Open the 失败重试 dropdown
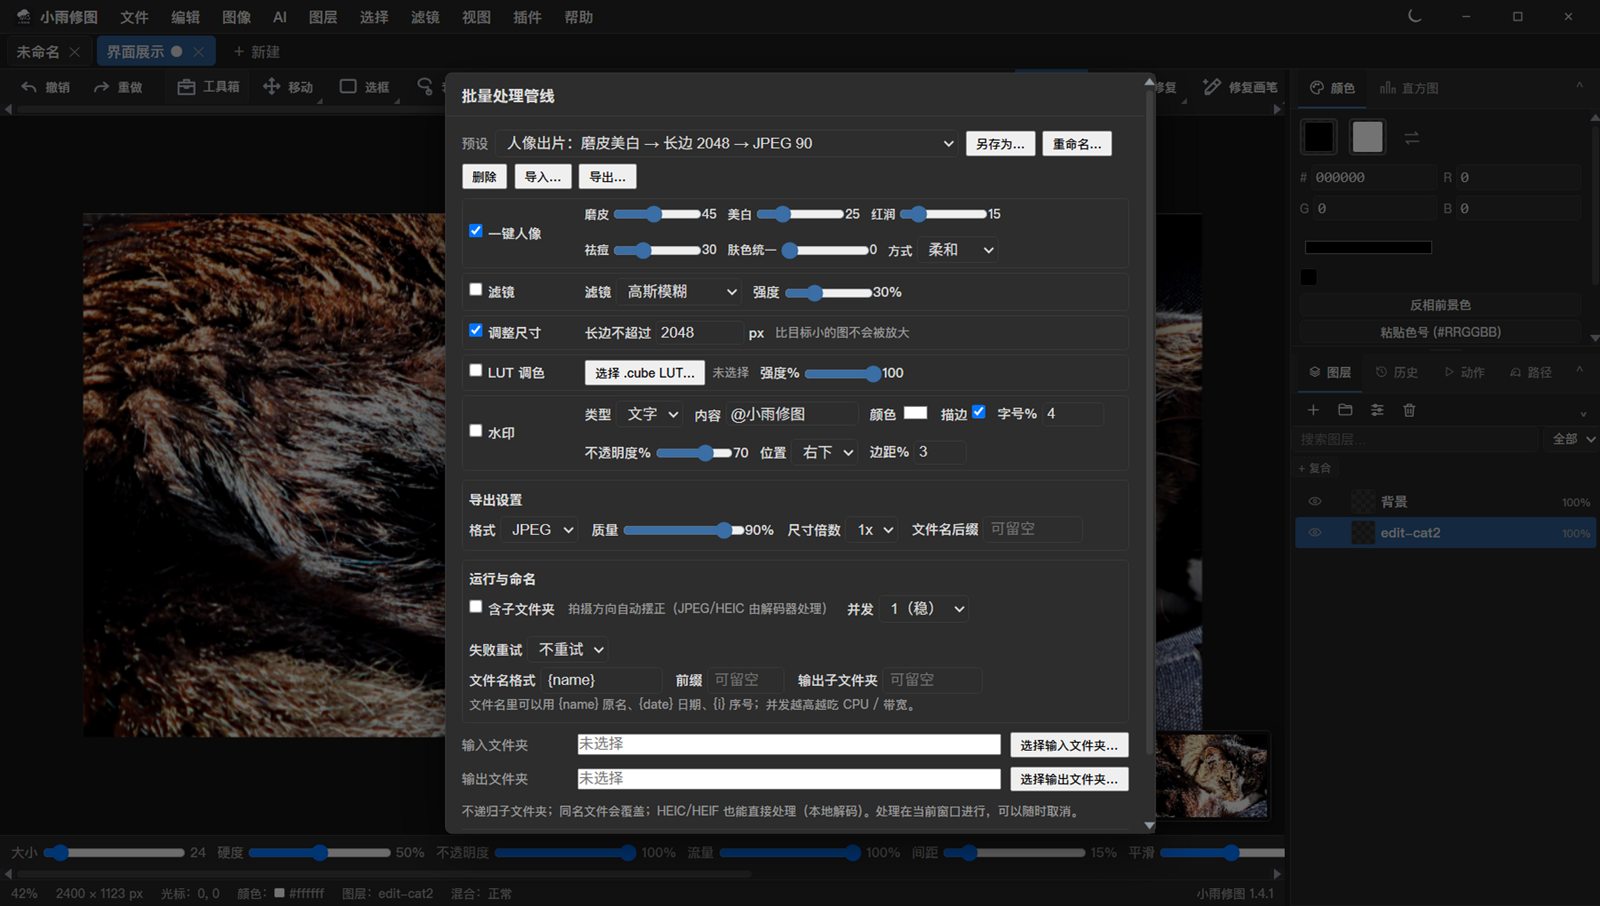1600x906 pixels. 570,650
